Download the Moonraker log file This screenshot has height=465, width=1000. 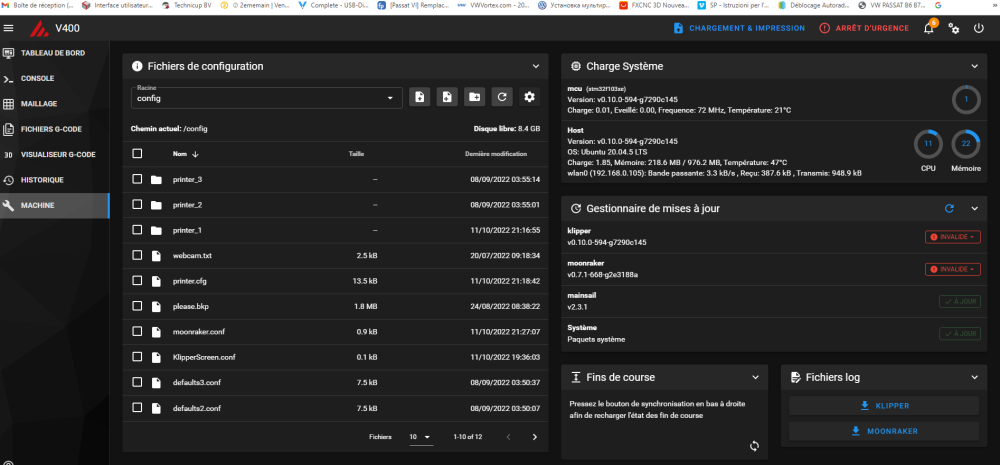coord(884,431)
